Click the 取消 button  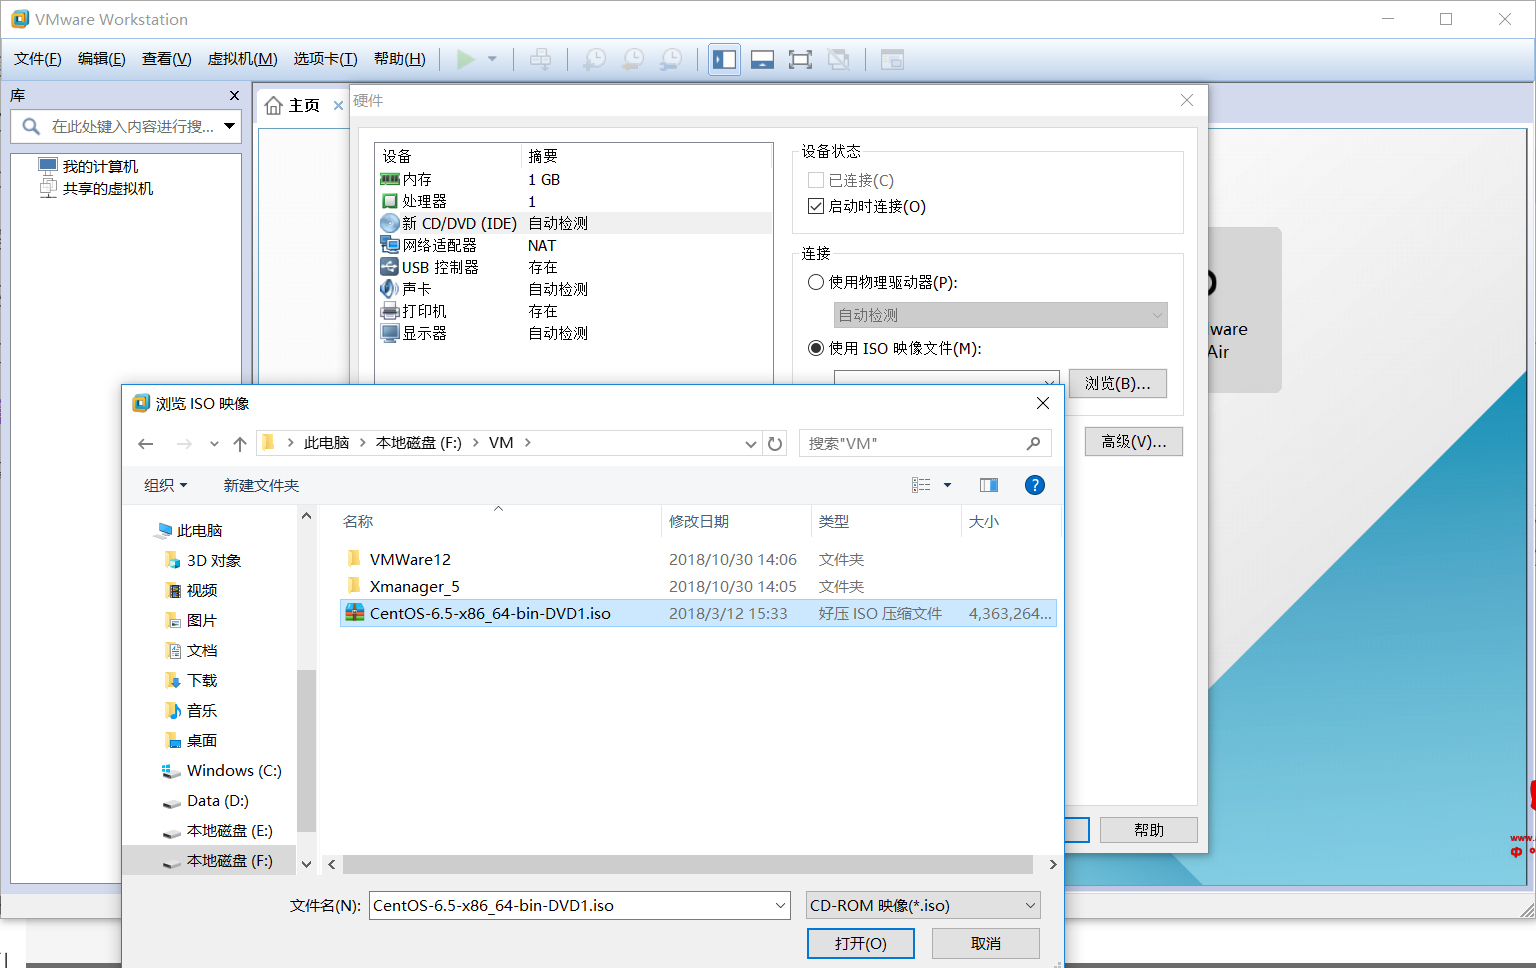[x=986, y=943]
